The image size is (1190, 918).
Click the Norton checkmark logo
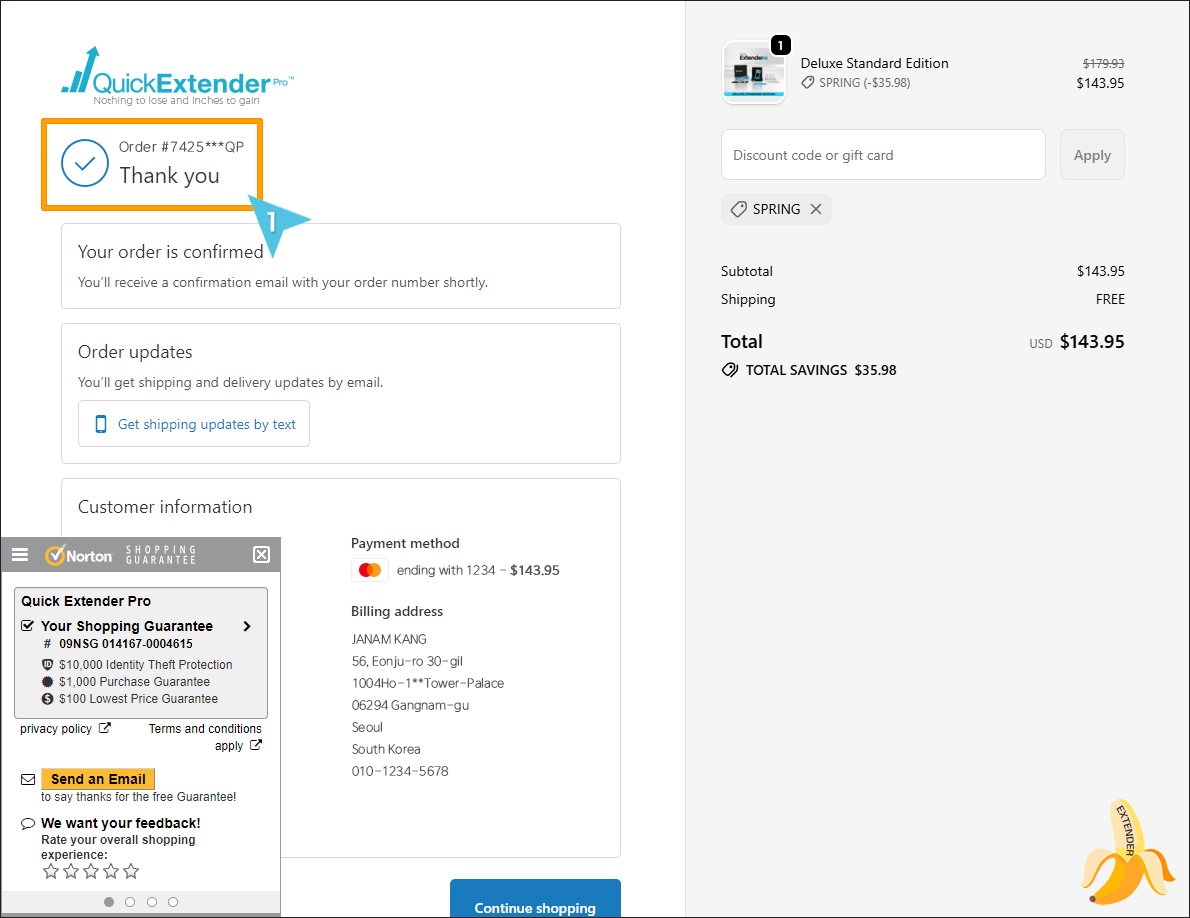coord(55,555)
